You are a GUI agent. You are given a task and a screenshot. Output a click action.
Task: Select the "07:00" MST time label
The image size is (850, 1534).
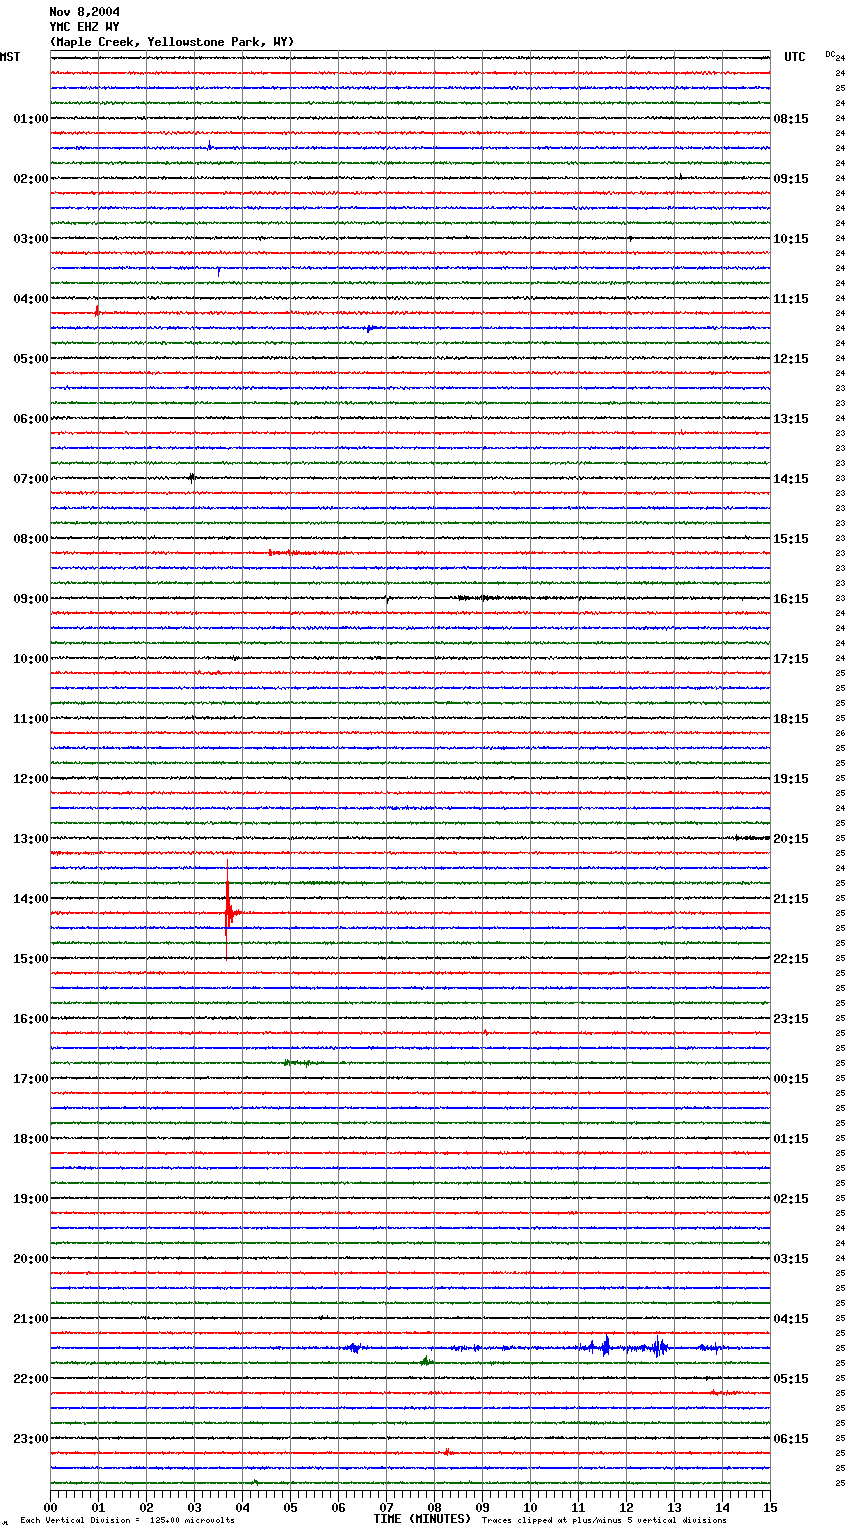[31, 479]
